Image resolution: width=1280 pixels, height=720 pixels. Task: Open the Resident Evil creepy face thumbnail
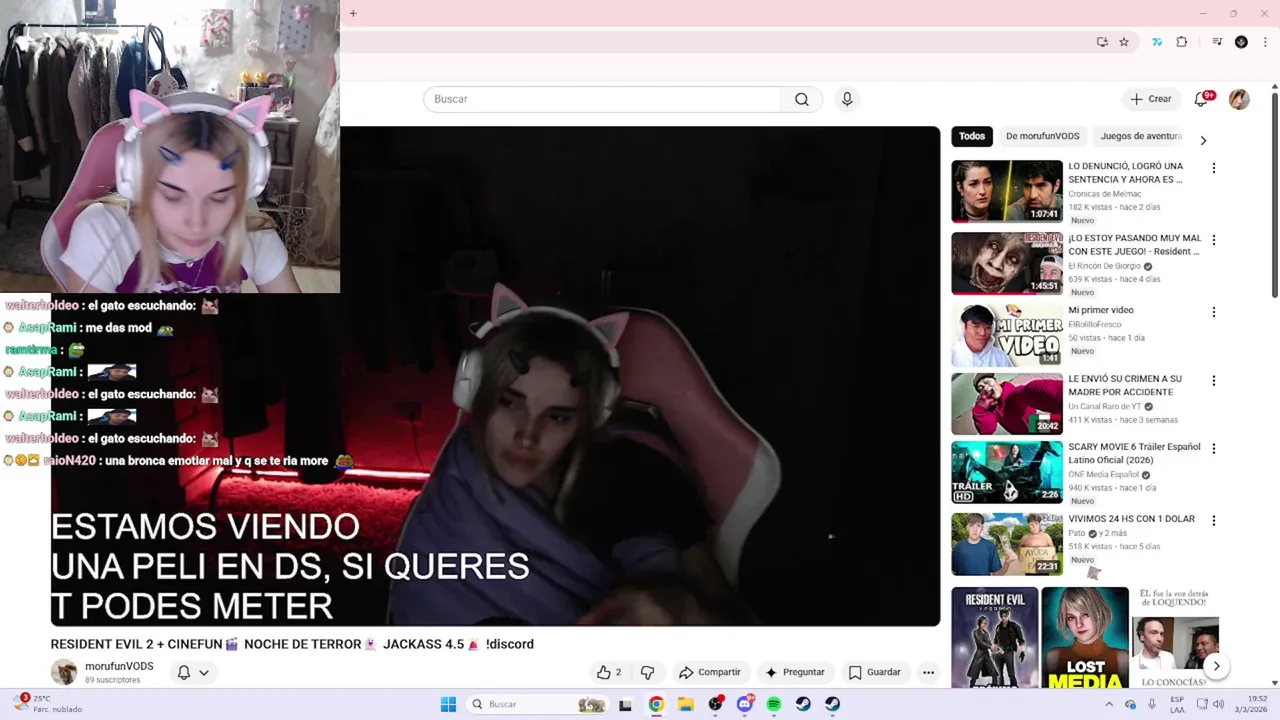click(1007, 263)
